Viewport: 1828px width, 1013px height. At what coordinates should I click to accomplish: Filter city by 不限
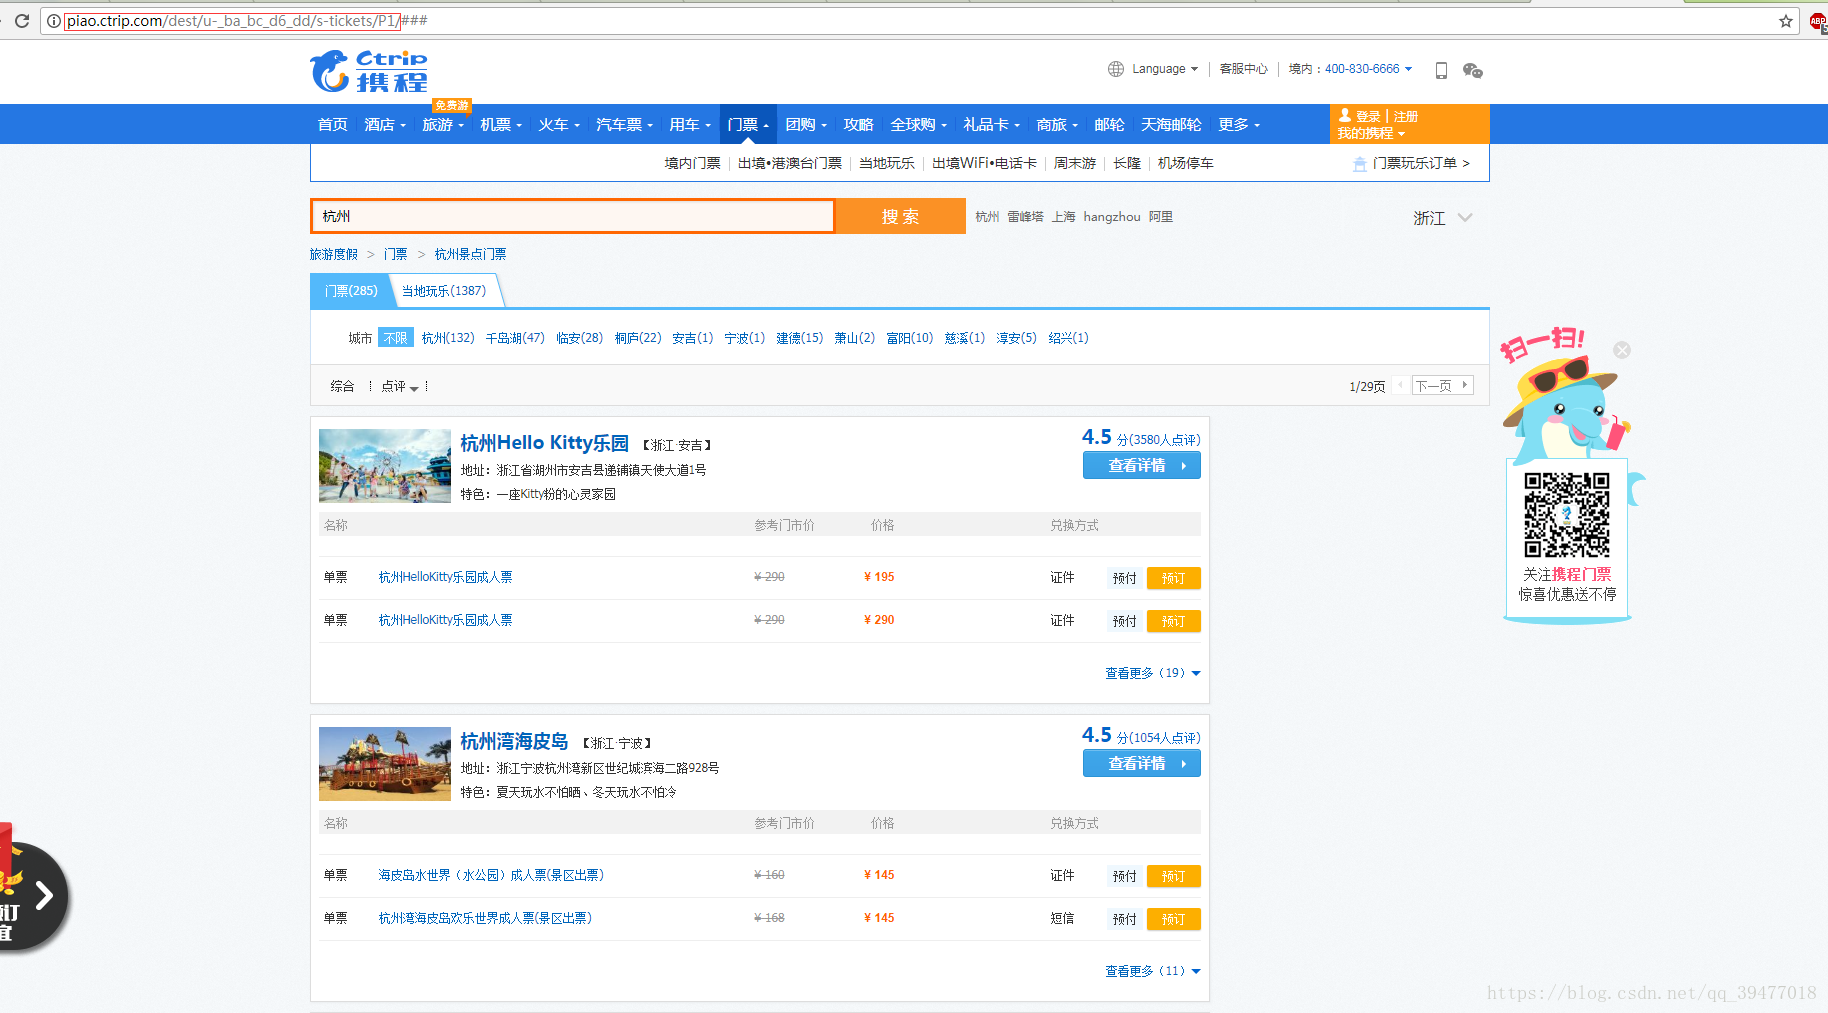coord(395,338)
